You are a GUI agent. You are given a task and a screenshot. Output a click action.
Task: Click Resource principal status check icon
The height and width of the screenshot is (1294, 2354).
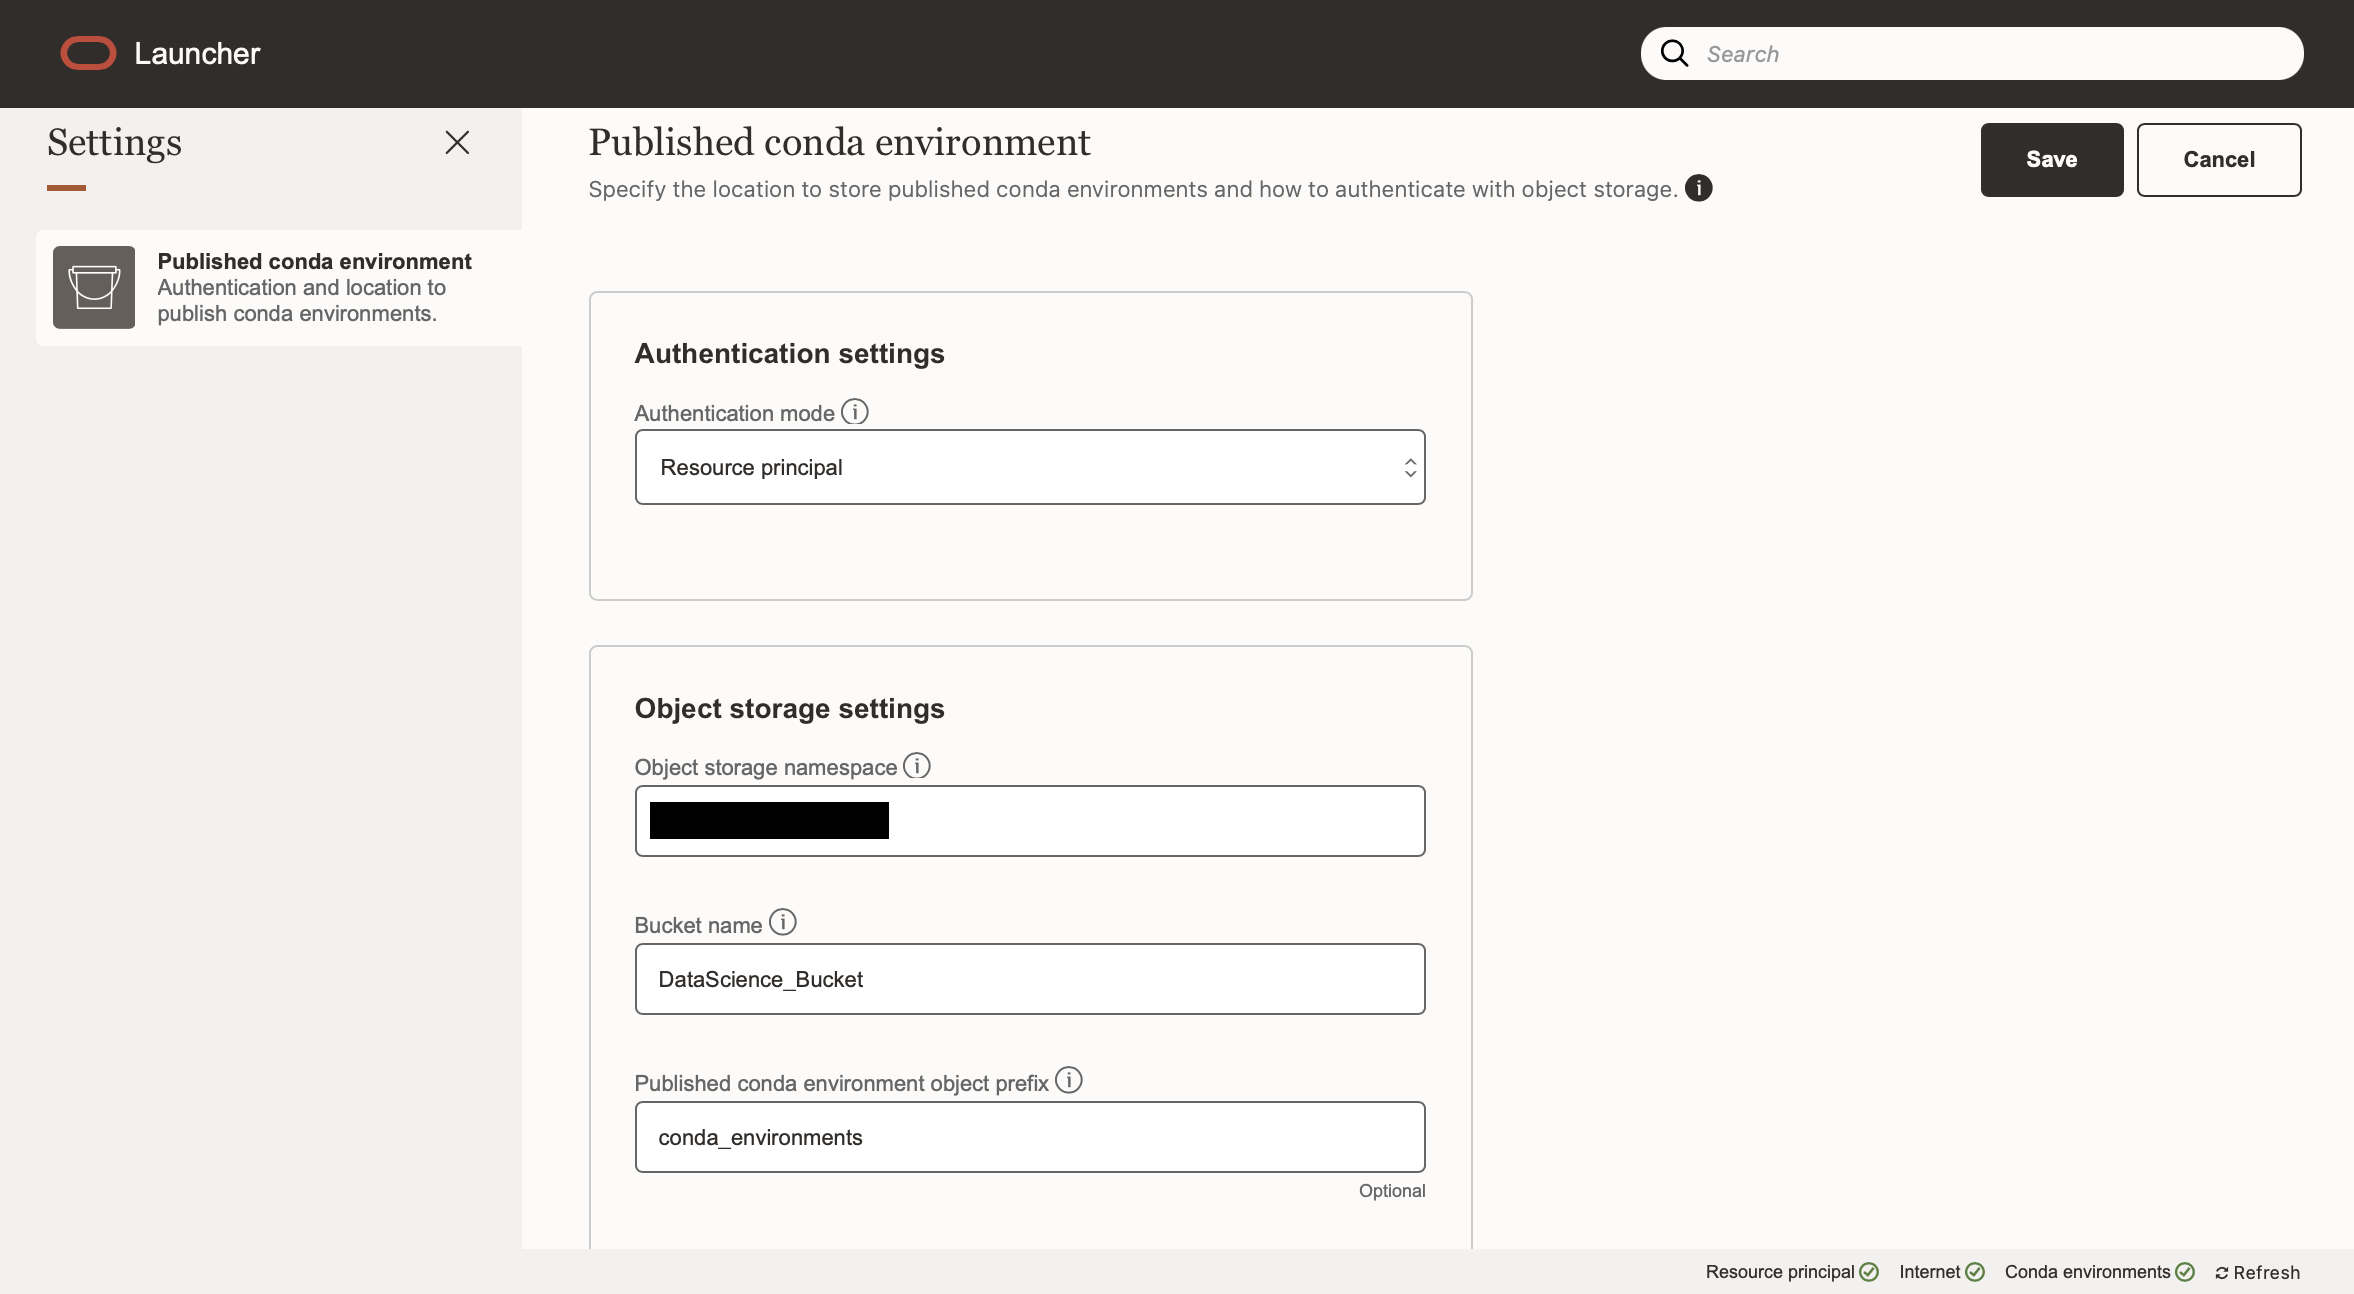point(1869,1272)
